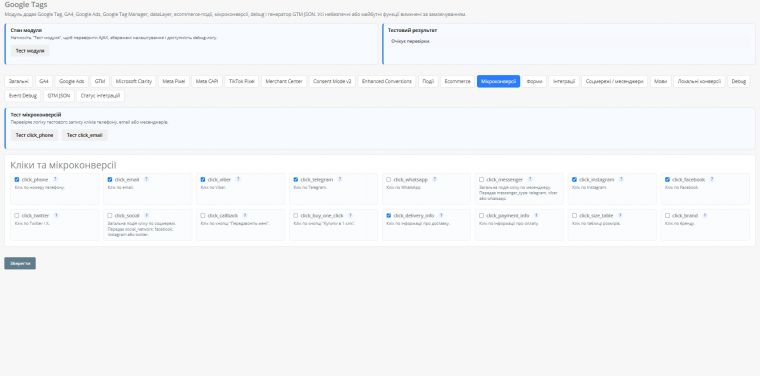Open the help icon next to click_viber
Screen dimensions: 760x376
[x=238, y=179]
